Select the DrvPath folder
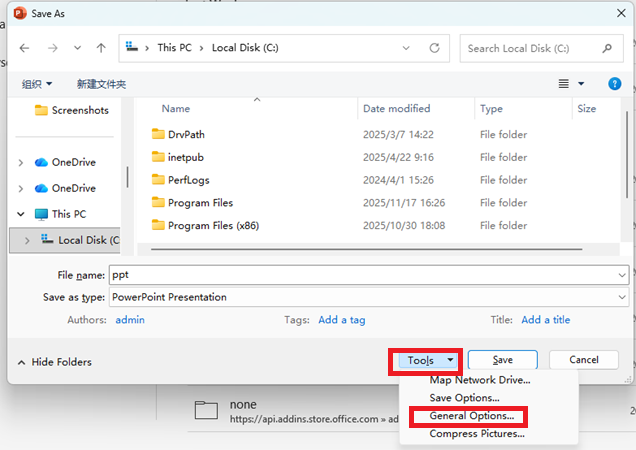This screenshot has width=636, height=450. (178, 134)
